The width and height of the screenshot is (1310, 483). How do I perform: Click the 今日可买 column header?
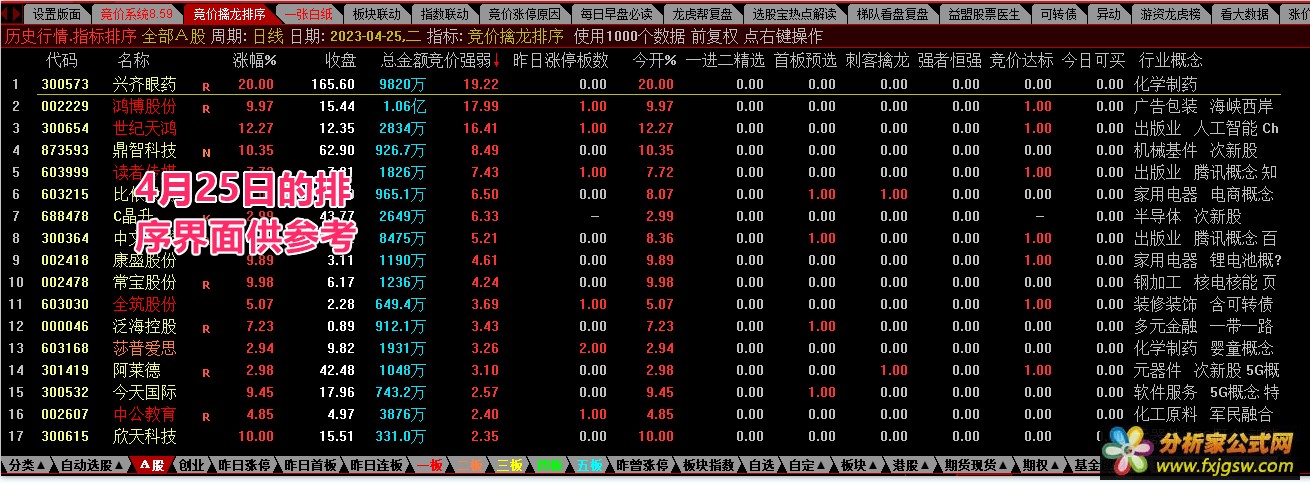(x=1093, y=60)
